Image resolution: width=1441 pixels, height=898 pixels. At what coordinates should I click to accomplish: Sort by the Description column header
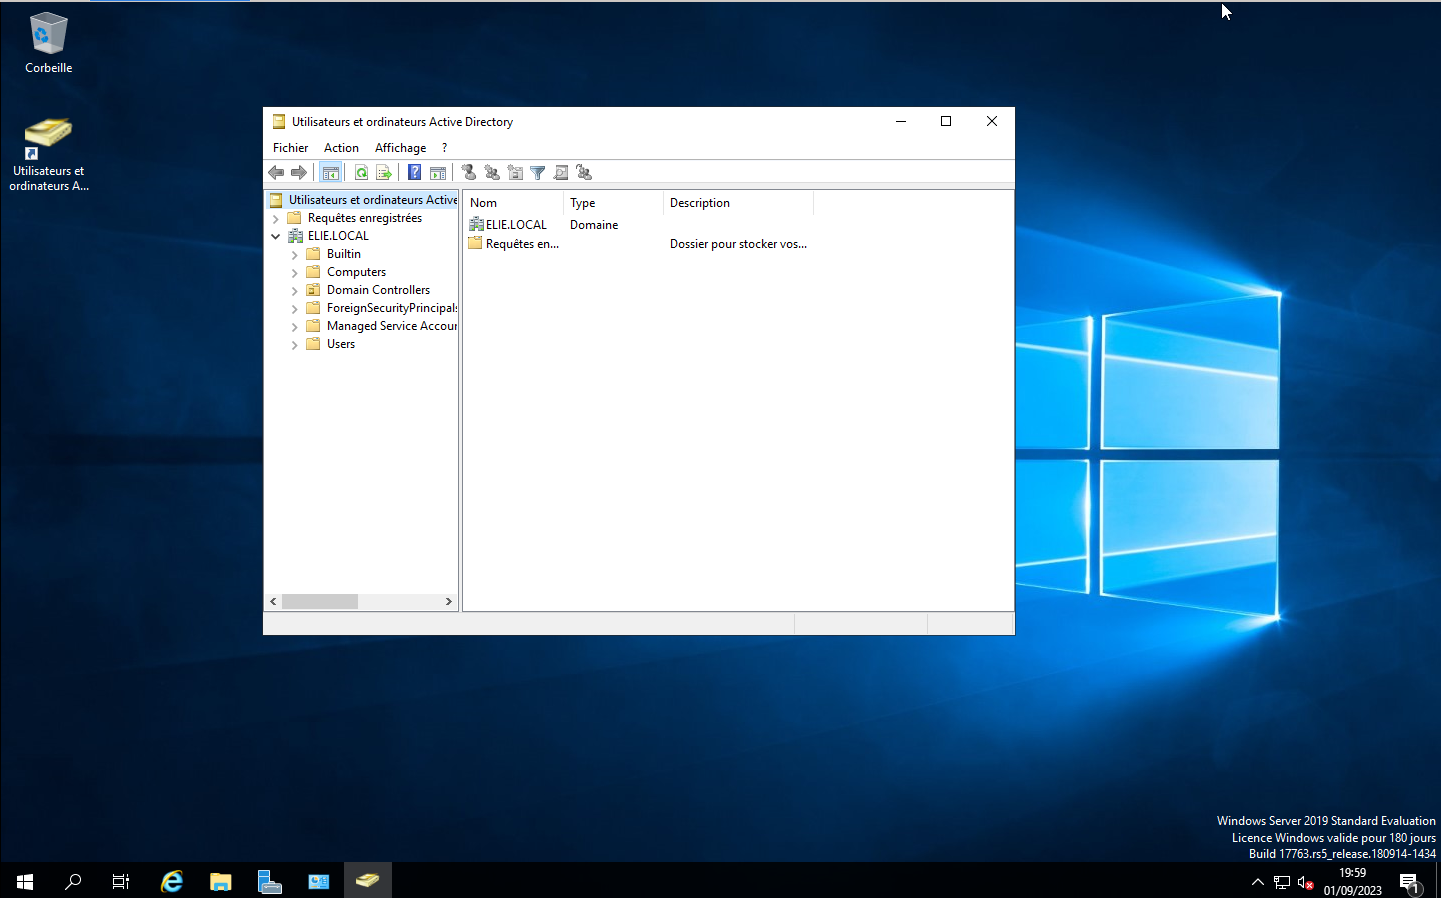(x=738, y=203)
